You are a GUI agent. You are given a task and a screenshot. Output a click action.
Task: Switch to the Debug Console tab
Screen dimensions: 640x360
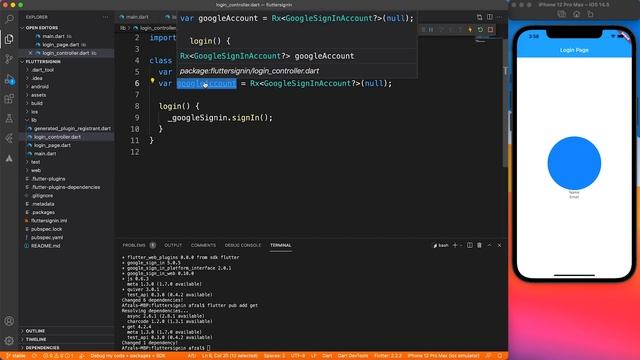243,245
